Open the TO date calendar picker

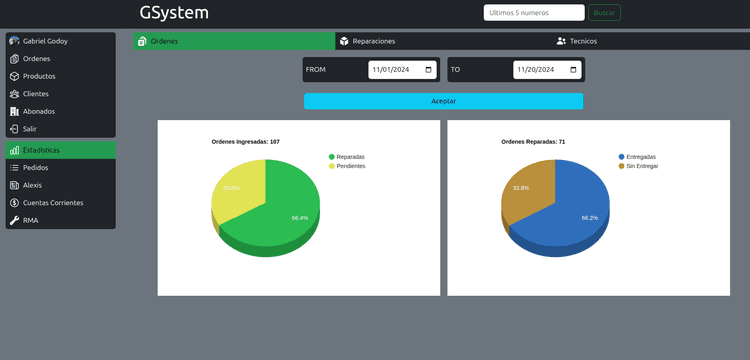[x=574, y=70]
